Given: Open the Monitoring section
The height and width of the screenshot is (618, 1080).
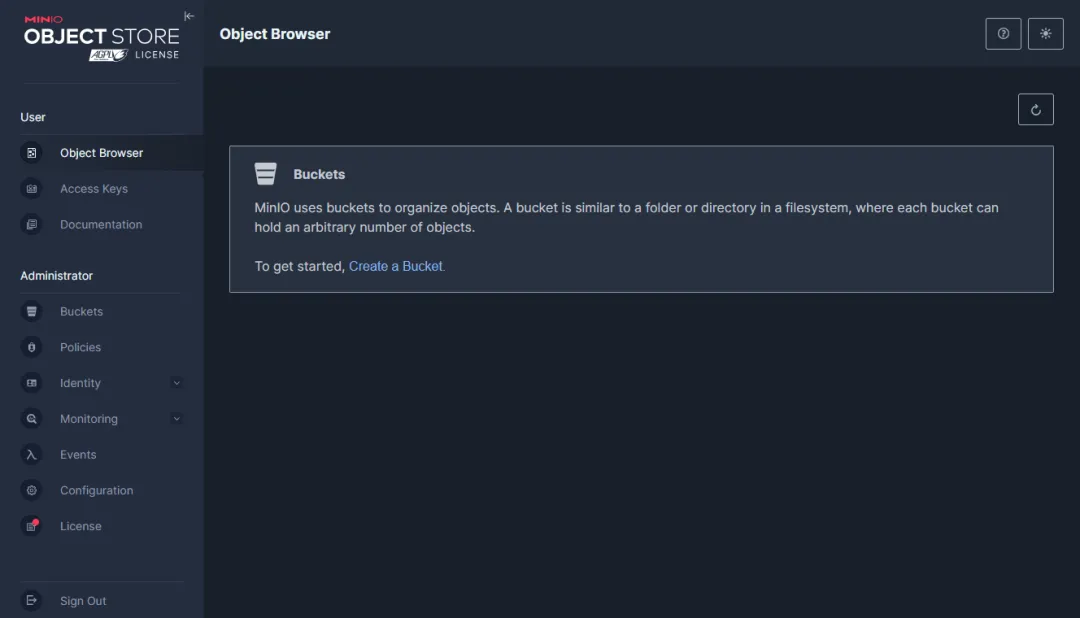Looking at the screenshot, I should (x=89, y=419).
